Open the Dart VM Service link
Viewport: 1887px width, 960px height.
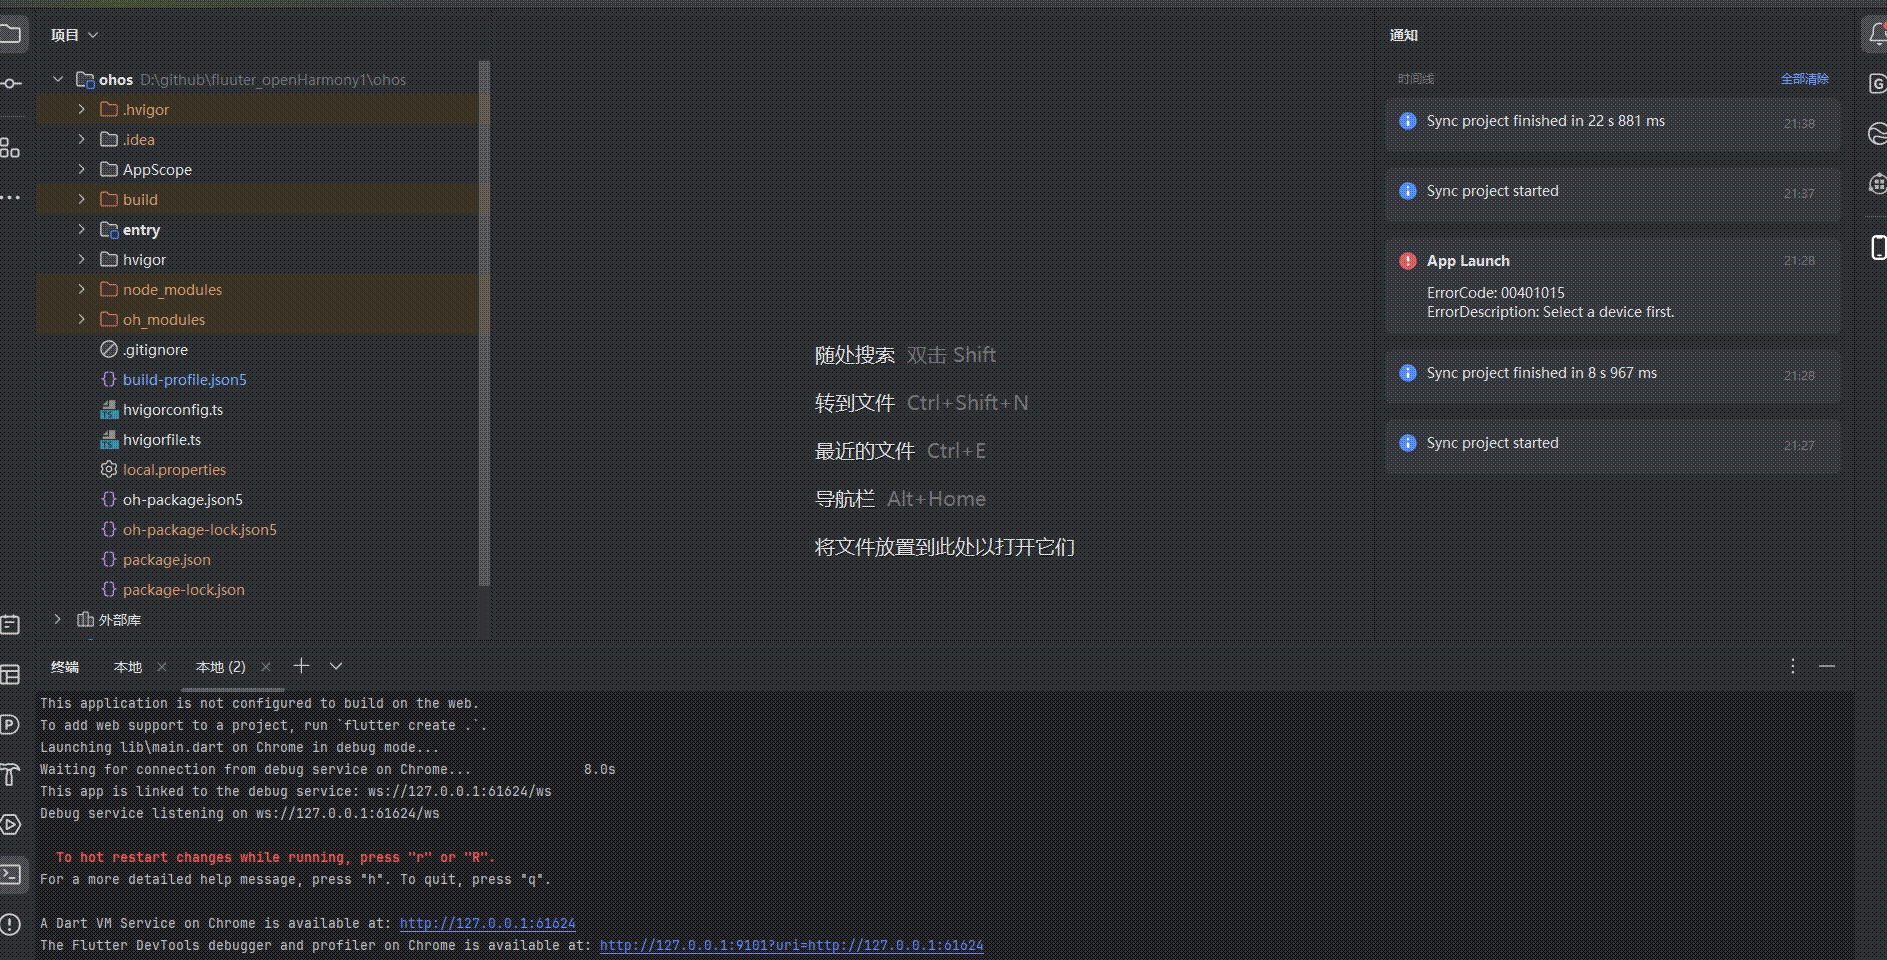click(x=487, y=923)
